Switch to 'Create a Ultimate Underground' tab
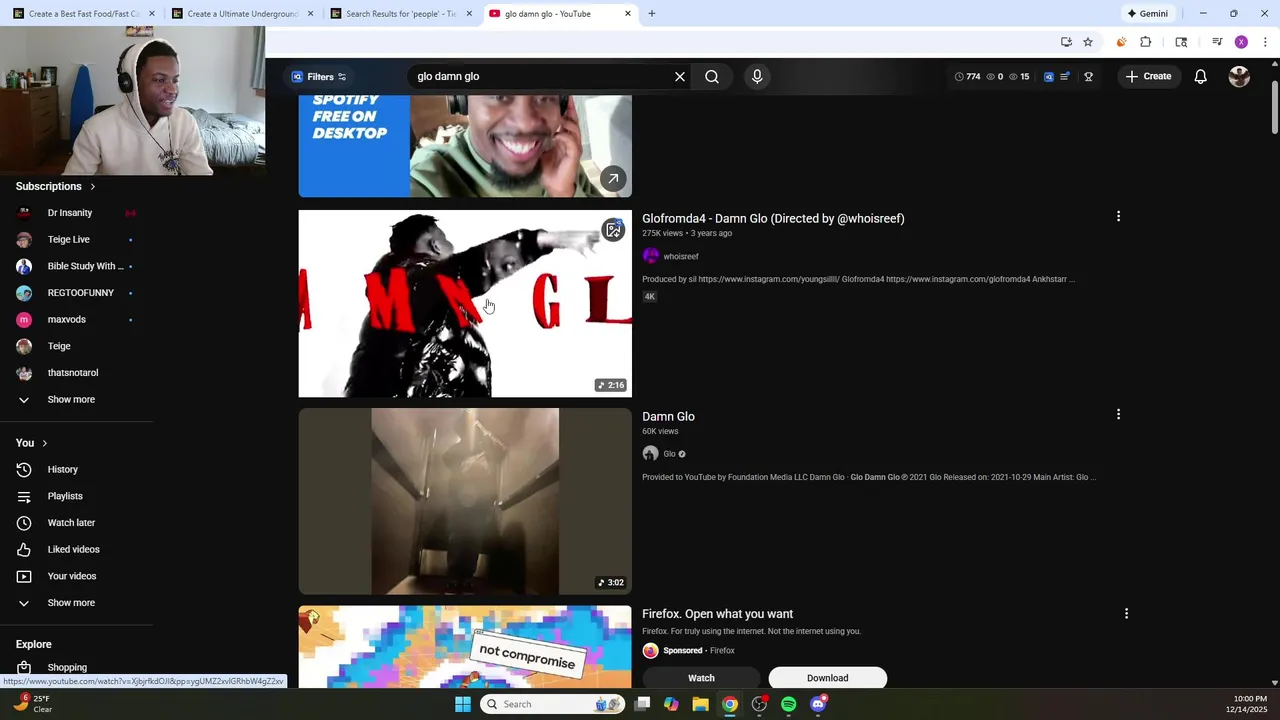 240,14
